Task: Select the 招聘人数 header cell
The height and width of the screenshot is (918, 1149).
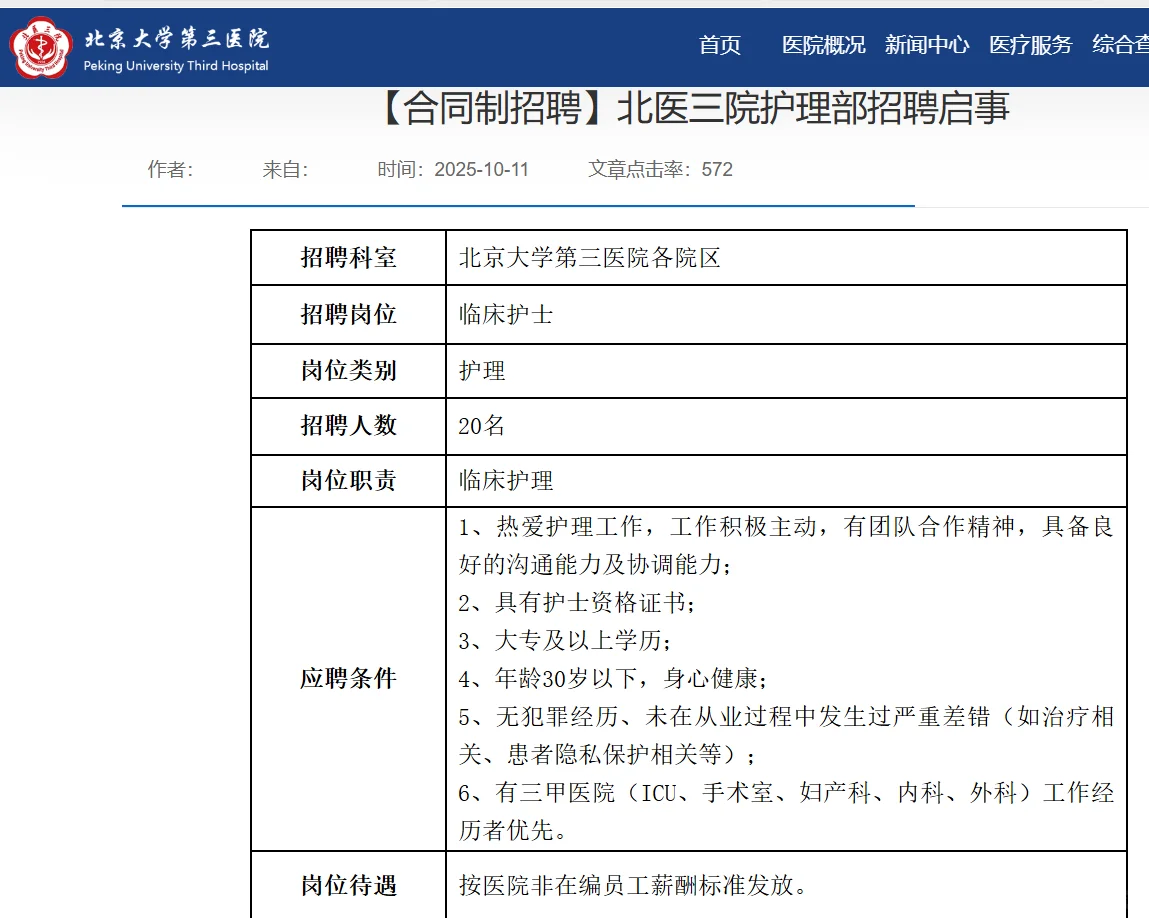Action: tap(348, 426)
